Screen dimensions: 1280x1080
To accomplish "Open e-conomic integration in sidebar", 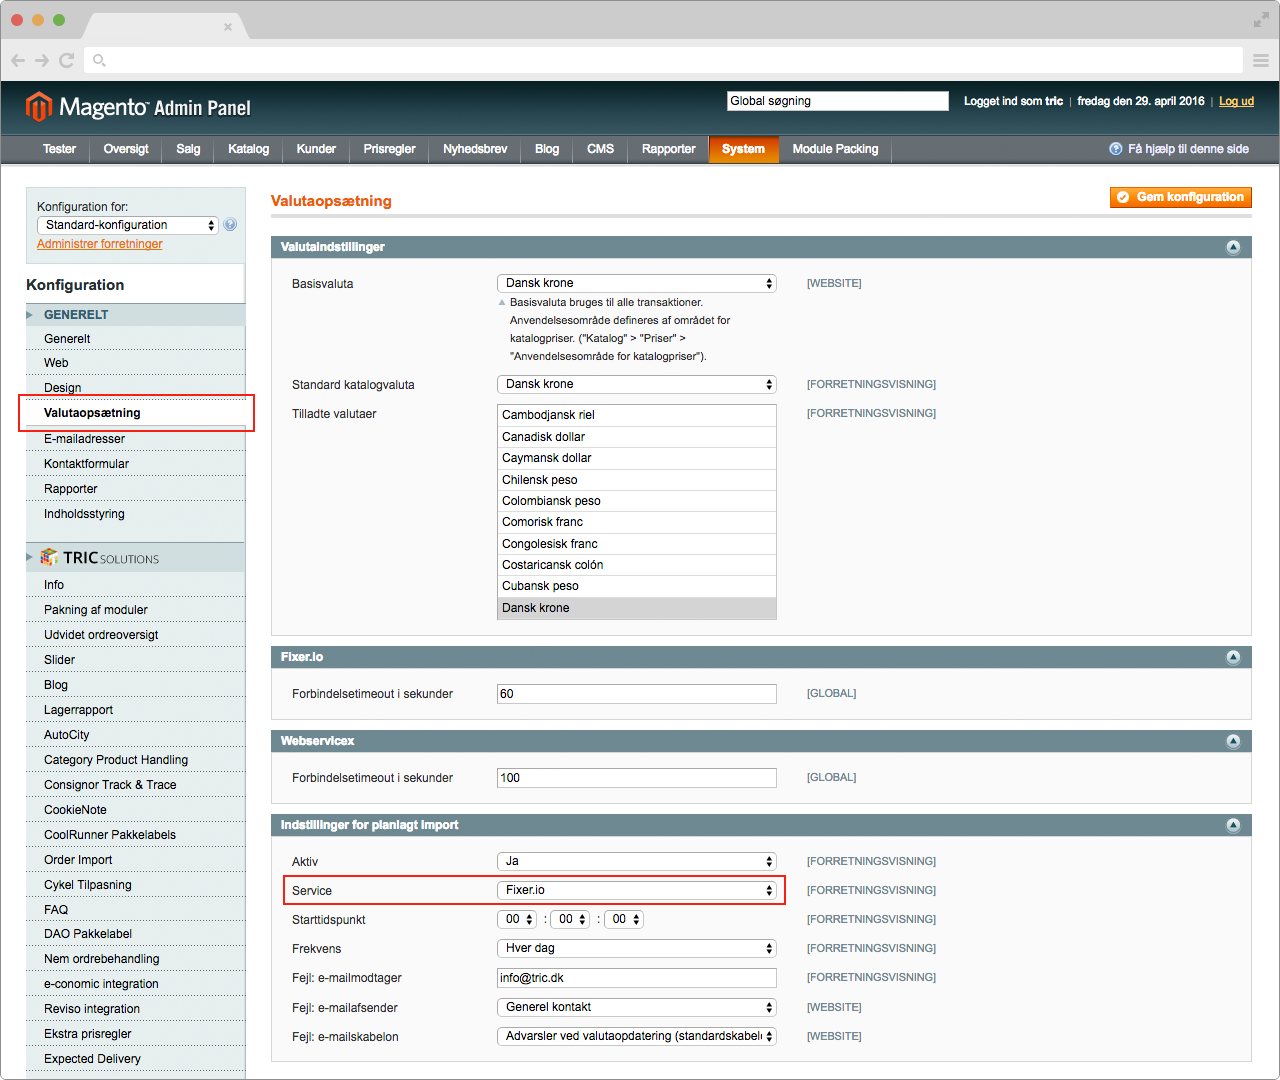I will point(101,984).
